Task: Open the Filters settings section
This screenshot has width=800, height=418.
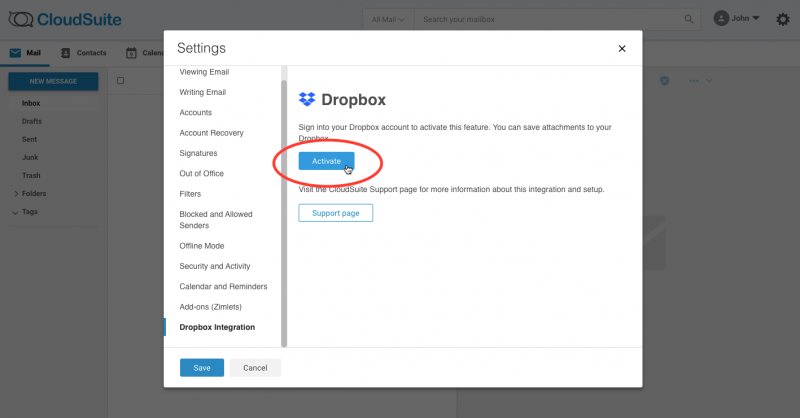Action: click(x=190, y=194)
